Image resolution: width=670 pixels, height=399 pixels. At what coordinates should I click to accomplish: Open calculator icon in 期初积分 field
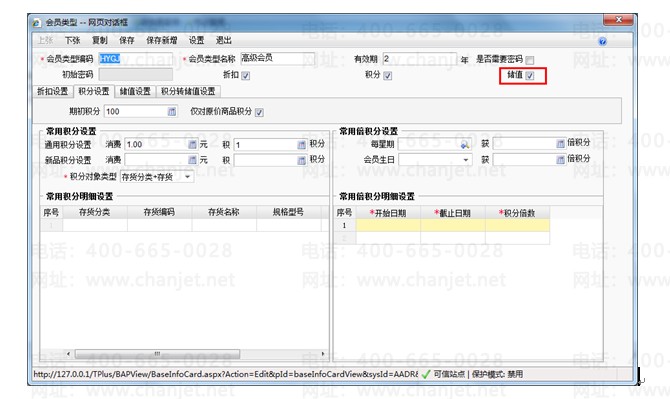172,111
